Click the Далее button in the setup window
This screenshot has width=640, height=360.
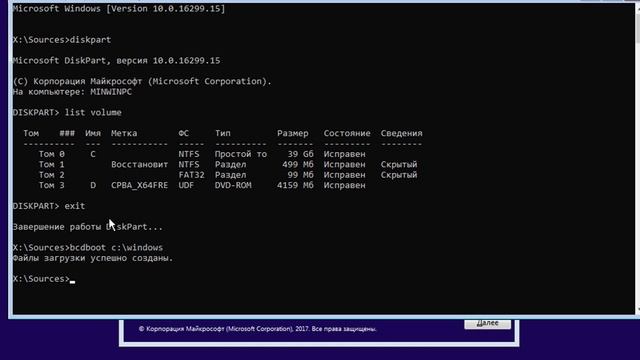(x=487, y=324)
